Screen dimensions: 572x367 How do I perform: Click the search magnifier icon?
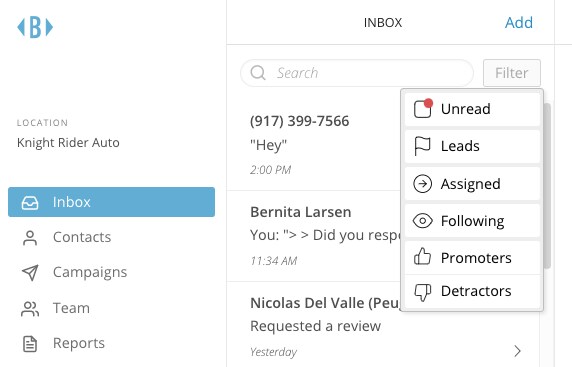pyautogui.click(x=258, y=73)
